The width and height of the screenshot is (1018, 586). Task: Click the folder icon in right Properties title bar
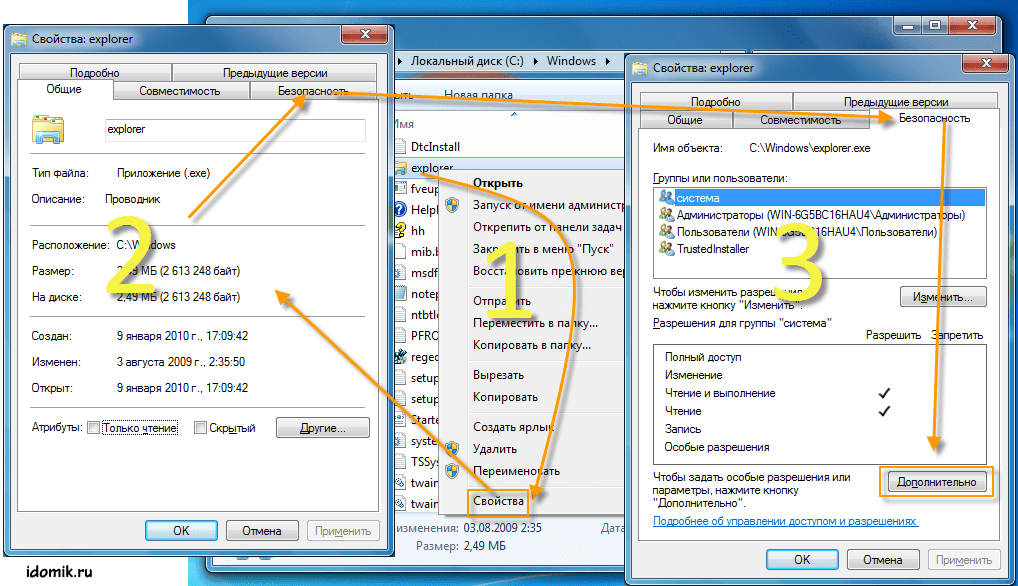(x=640, y=68)
